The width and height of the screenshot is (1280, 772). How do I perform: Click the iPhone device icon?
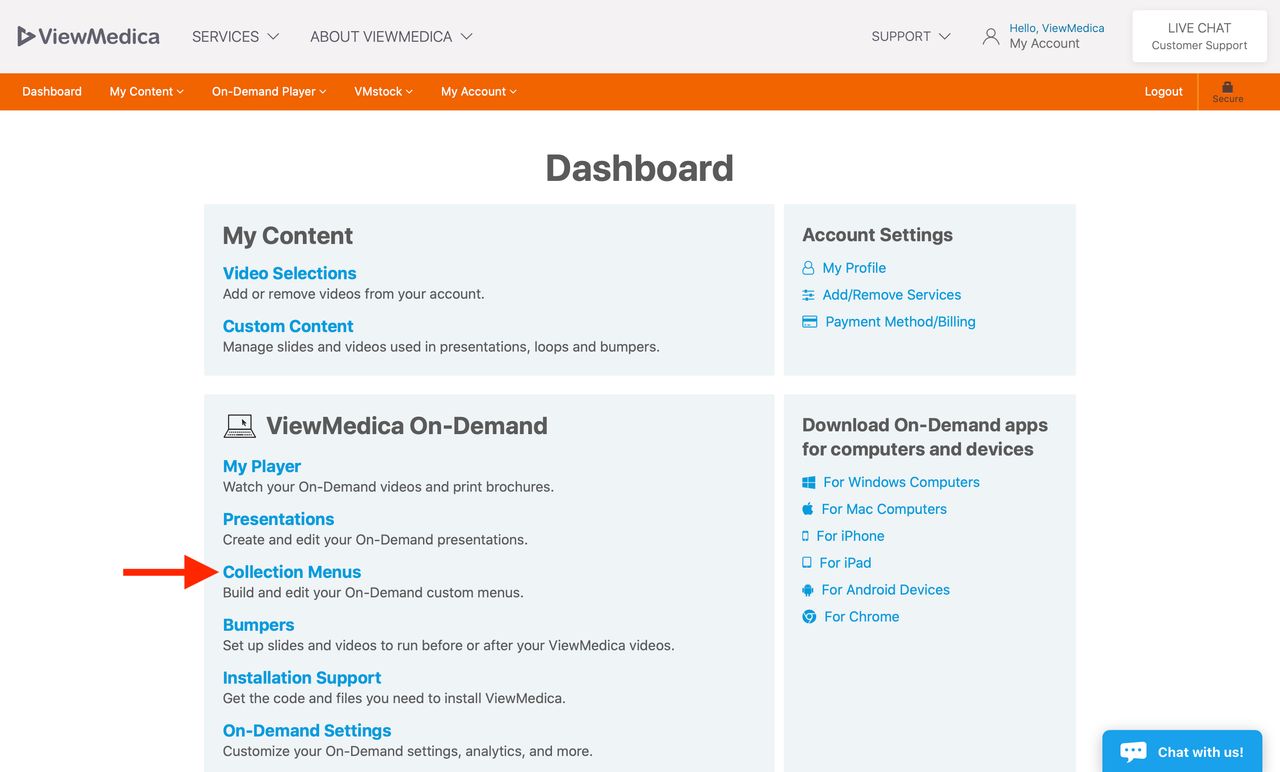tap(805, 536)
